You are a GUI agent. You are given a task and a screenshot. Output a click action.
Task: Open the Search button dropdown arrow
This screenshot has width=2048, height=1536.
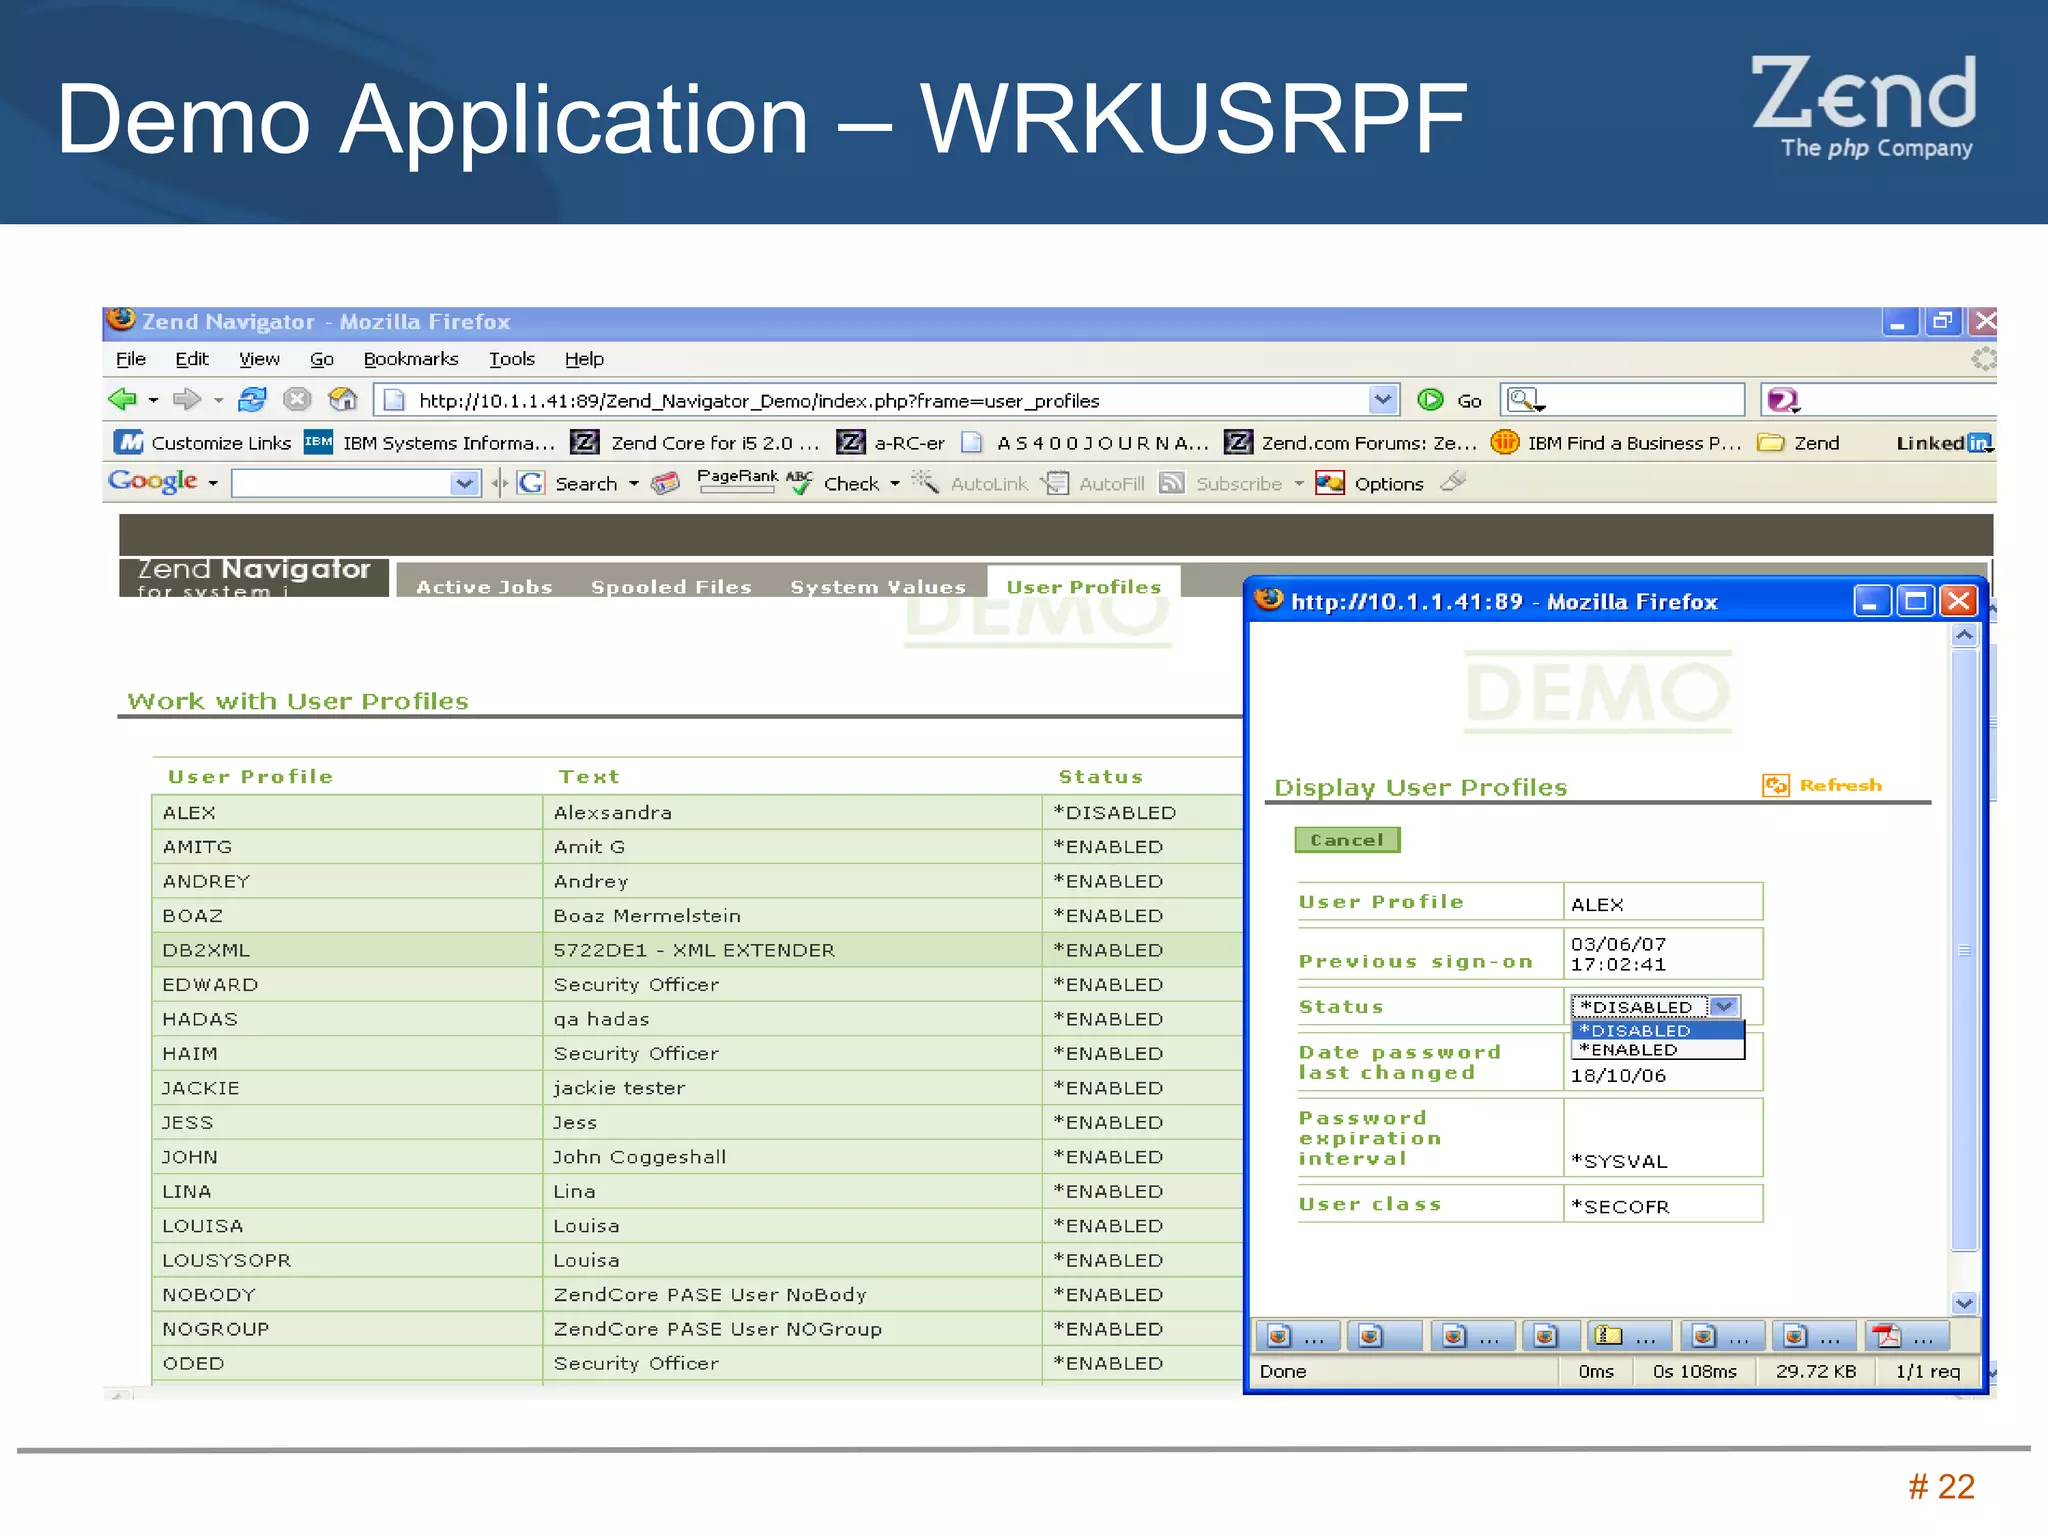click(634, 483)
